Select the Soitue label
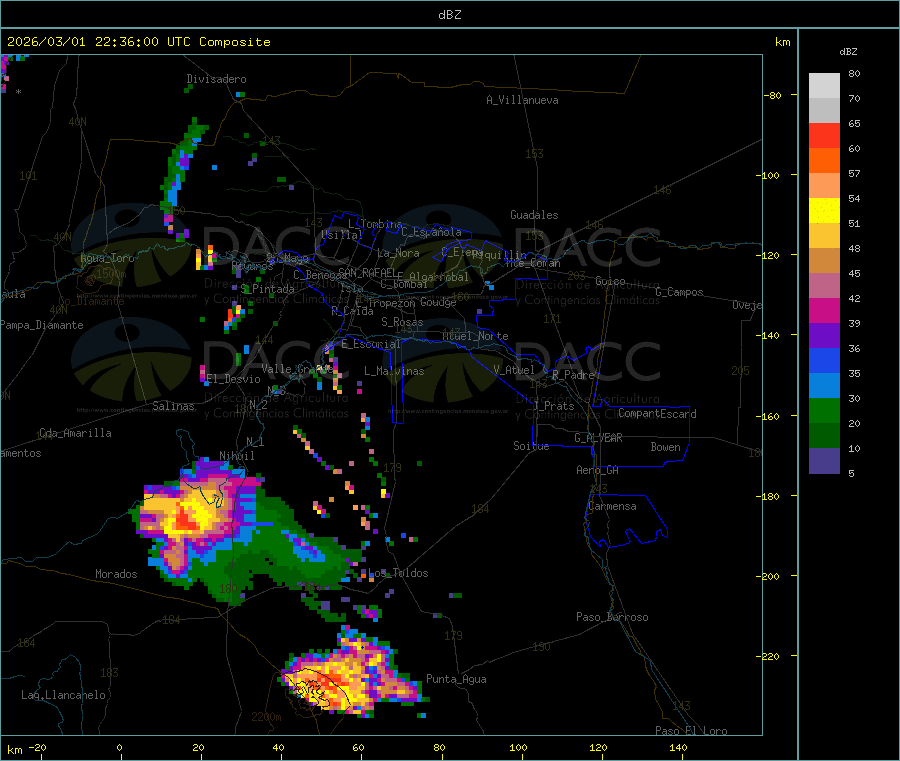This screenshot has height=761, width=900. point(531,446)
